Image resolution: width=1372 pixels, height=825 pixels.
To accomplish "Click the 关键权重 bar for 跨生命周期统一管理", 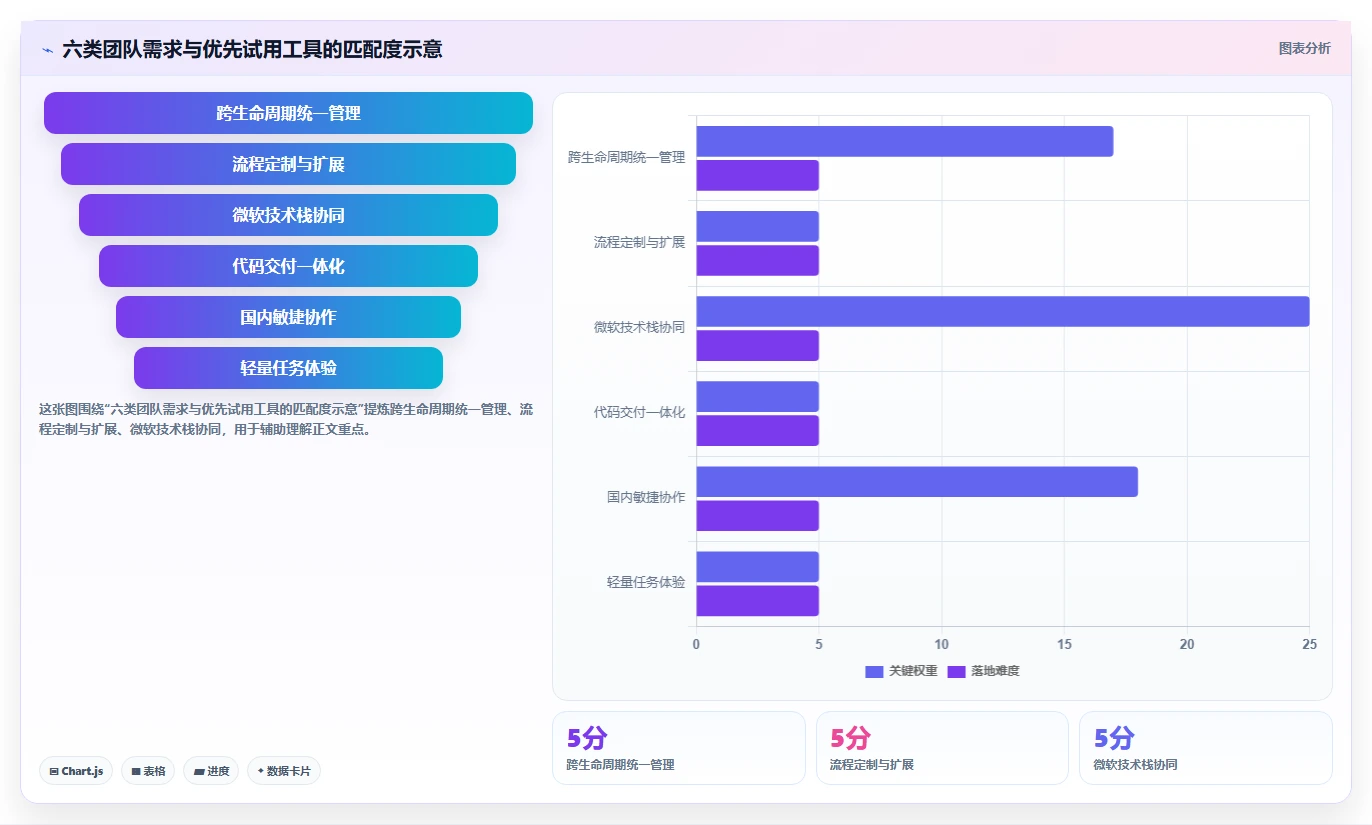I will pyautogui.click(x=904, y=141).
